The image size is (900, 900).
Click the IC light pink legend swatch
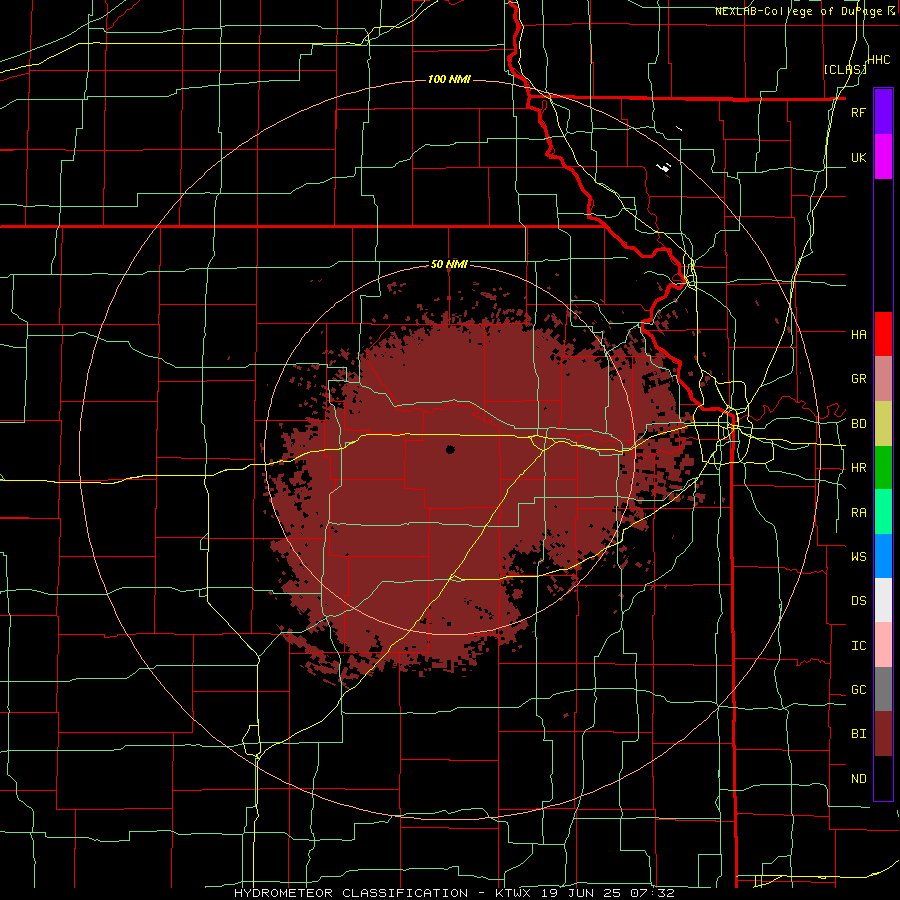883,645
